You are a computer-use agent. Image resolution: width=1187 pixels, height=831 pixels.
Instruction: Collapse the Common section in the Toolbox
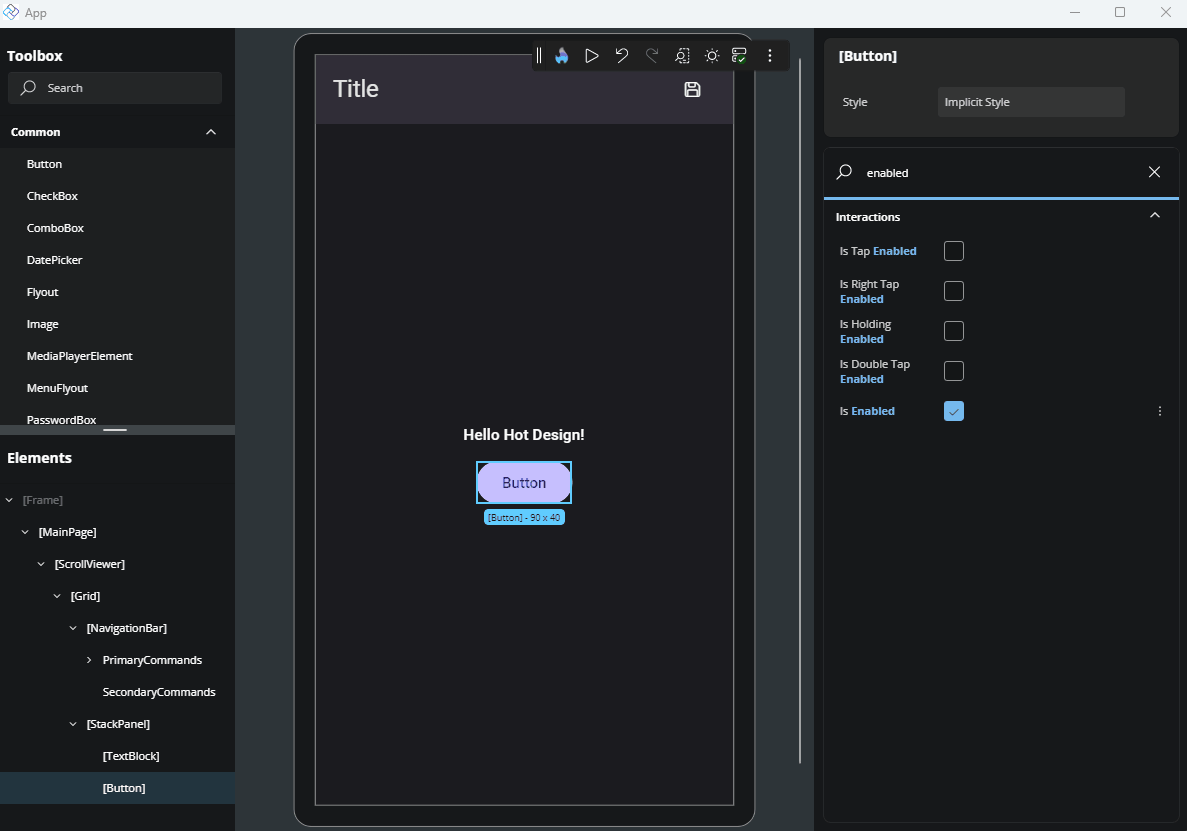click(x=210, y=131)
